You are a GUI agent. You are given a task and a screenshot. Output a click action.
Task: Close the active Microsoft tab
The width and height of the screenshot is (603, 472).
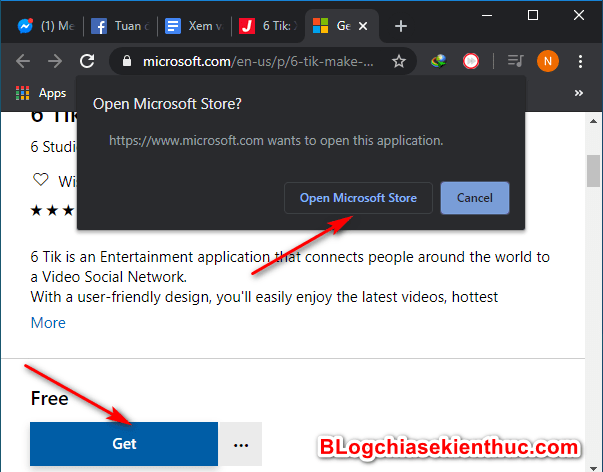click(x=363, y=26)
